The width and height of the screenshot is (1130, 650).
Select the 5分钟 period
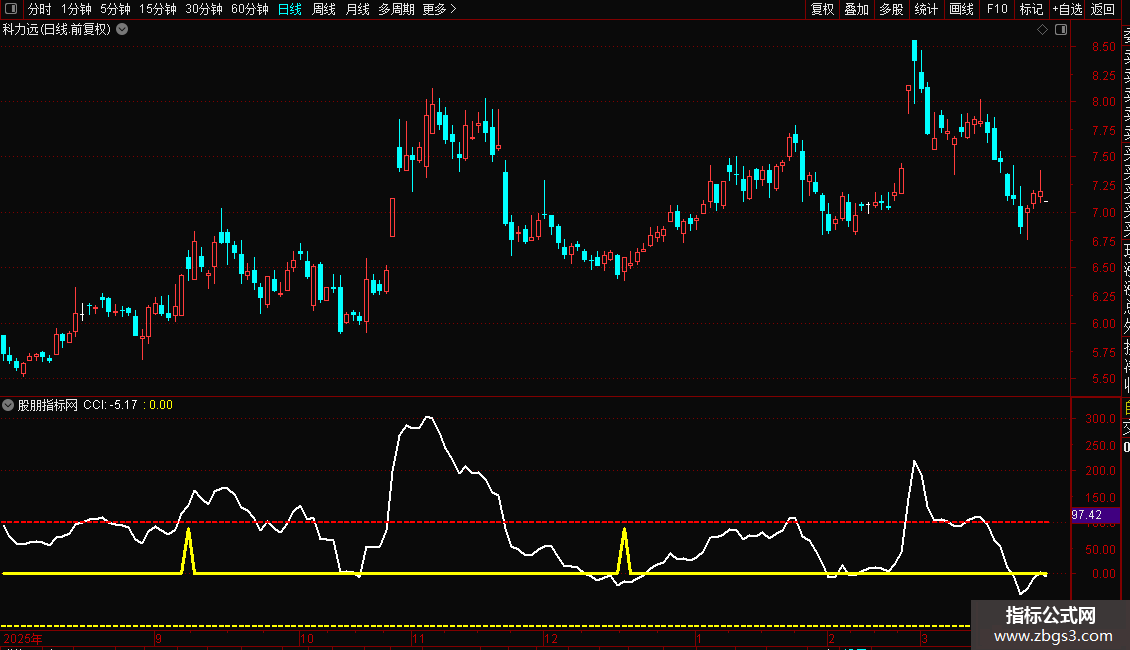(x=115, y=9)
